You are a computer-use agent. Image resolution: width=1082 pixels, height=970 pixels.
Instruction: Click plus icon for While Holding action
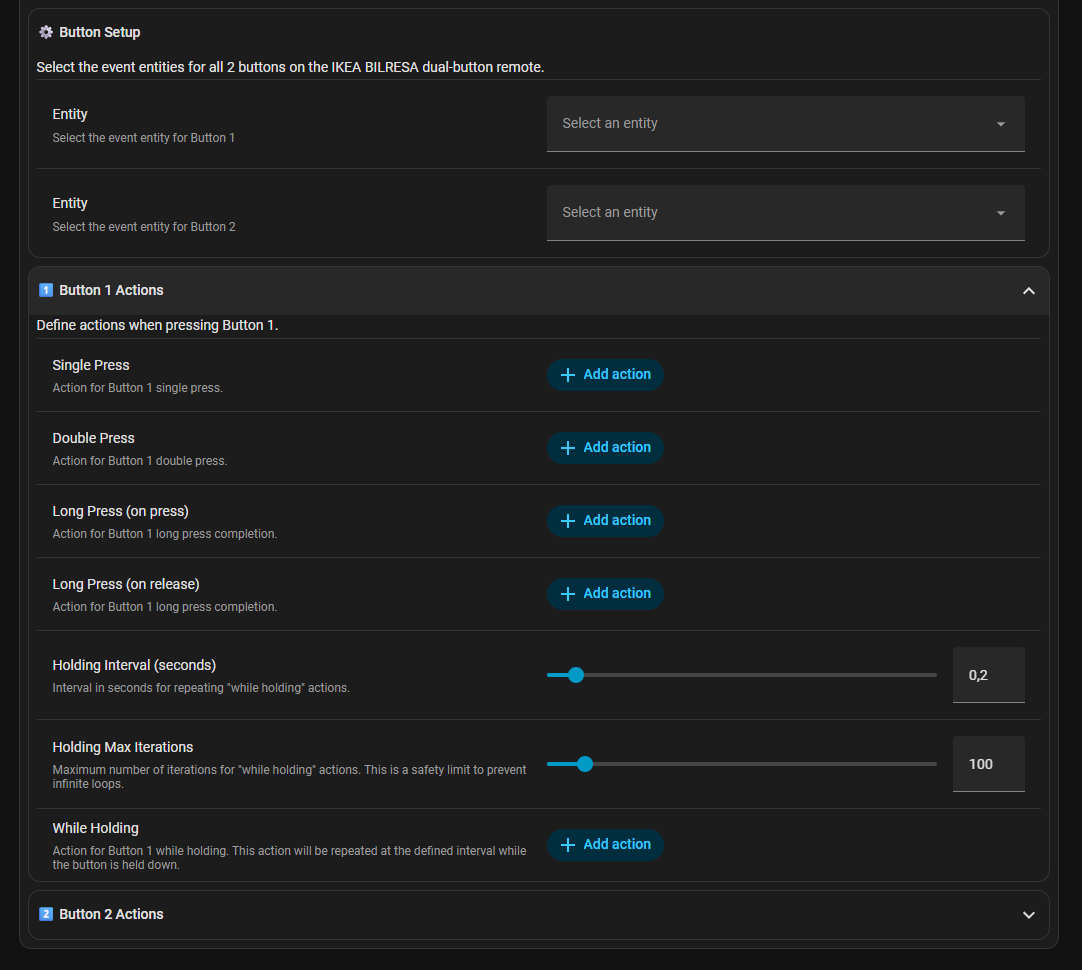pos(568,845)
